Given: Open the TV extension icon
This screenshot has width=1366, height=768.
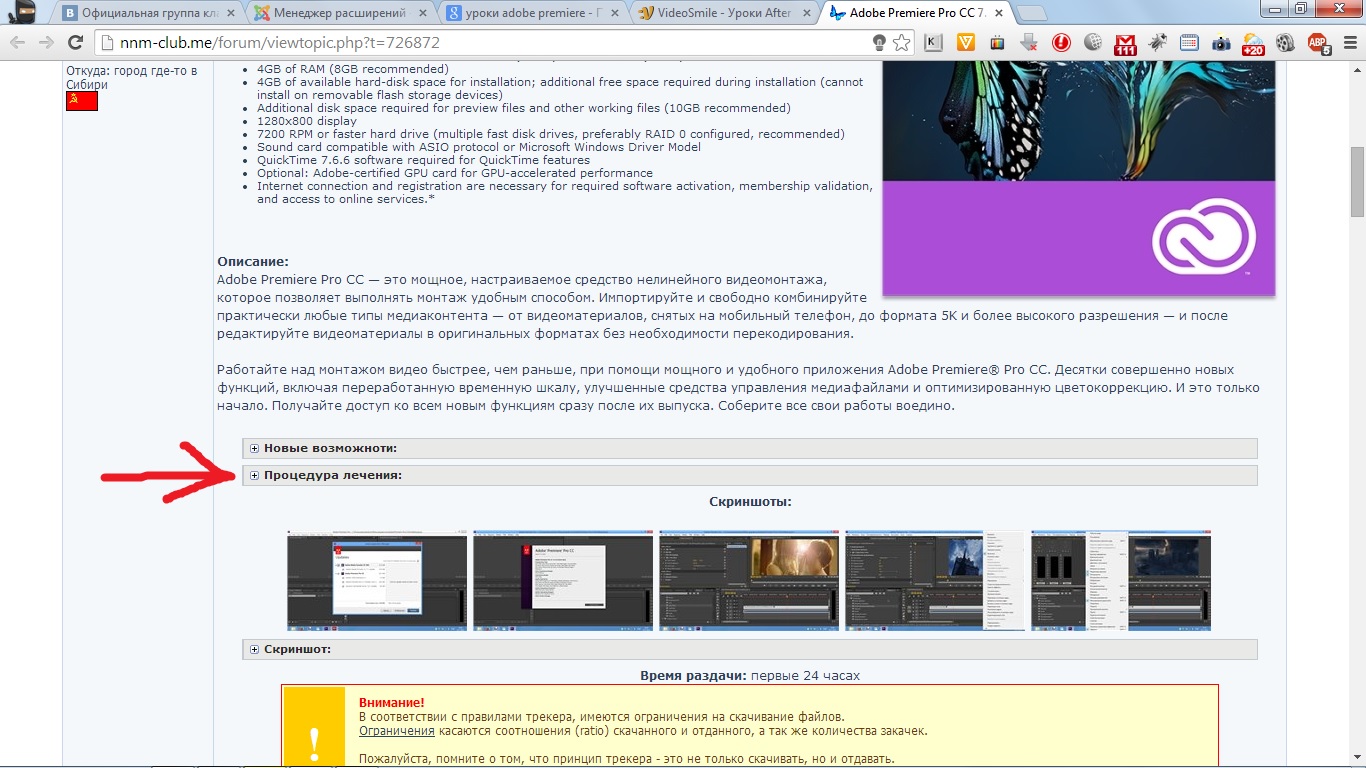Looking at the screenshot, I should [x=997, y=43].
